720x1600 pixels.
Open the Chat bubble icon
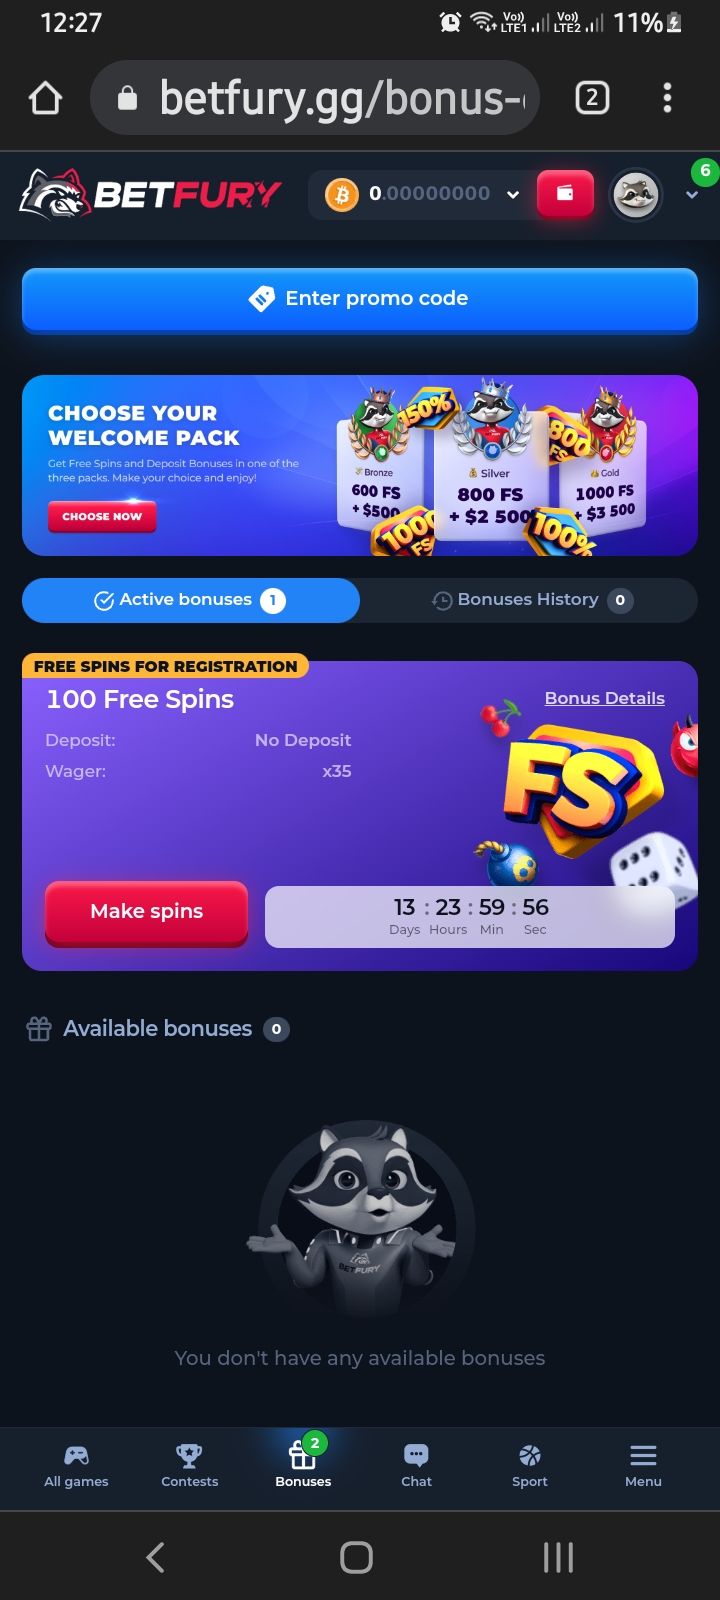tap(416, 1466)
